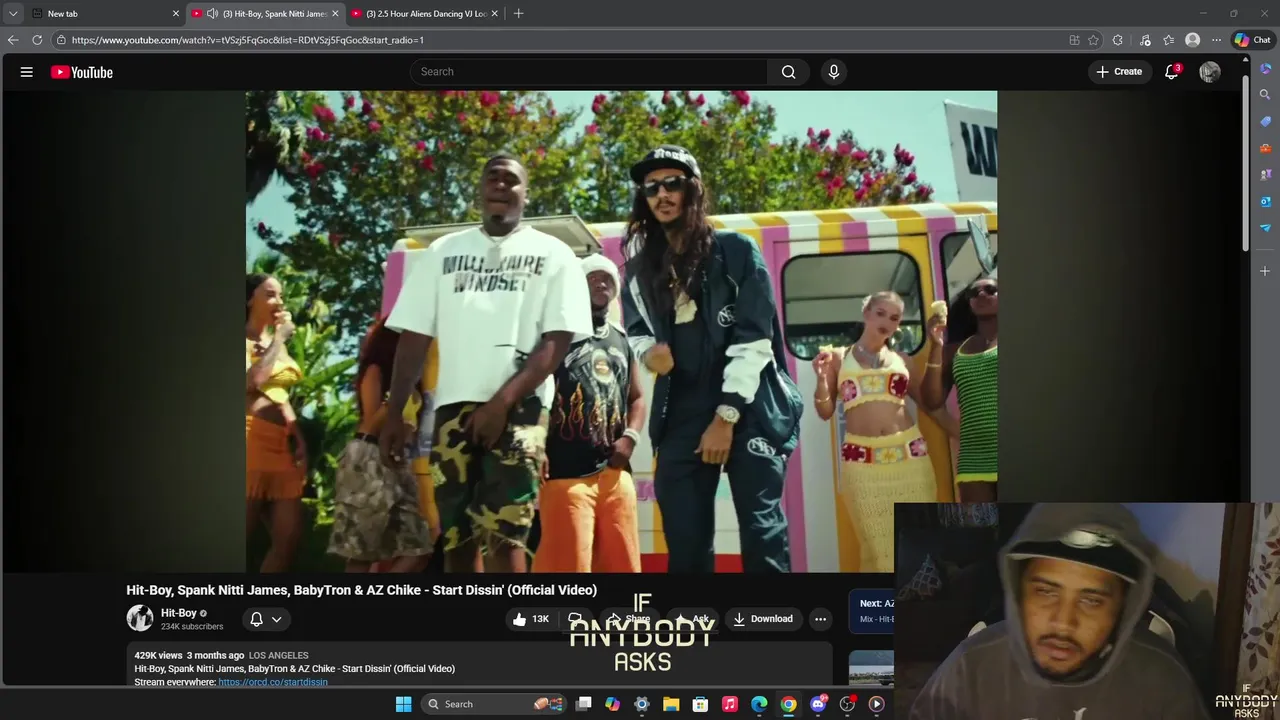Expand the notification options dropdown beside the bell

[277, 619]
